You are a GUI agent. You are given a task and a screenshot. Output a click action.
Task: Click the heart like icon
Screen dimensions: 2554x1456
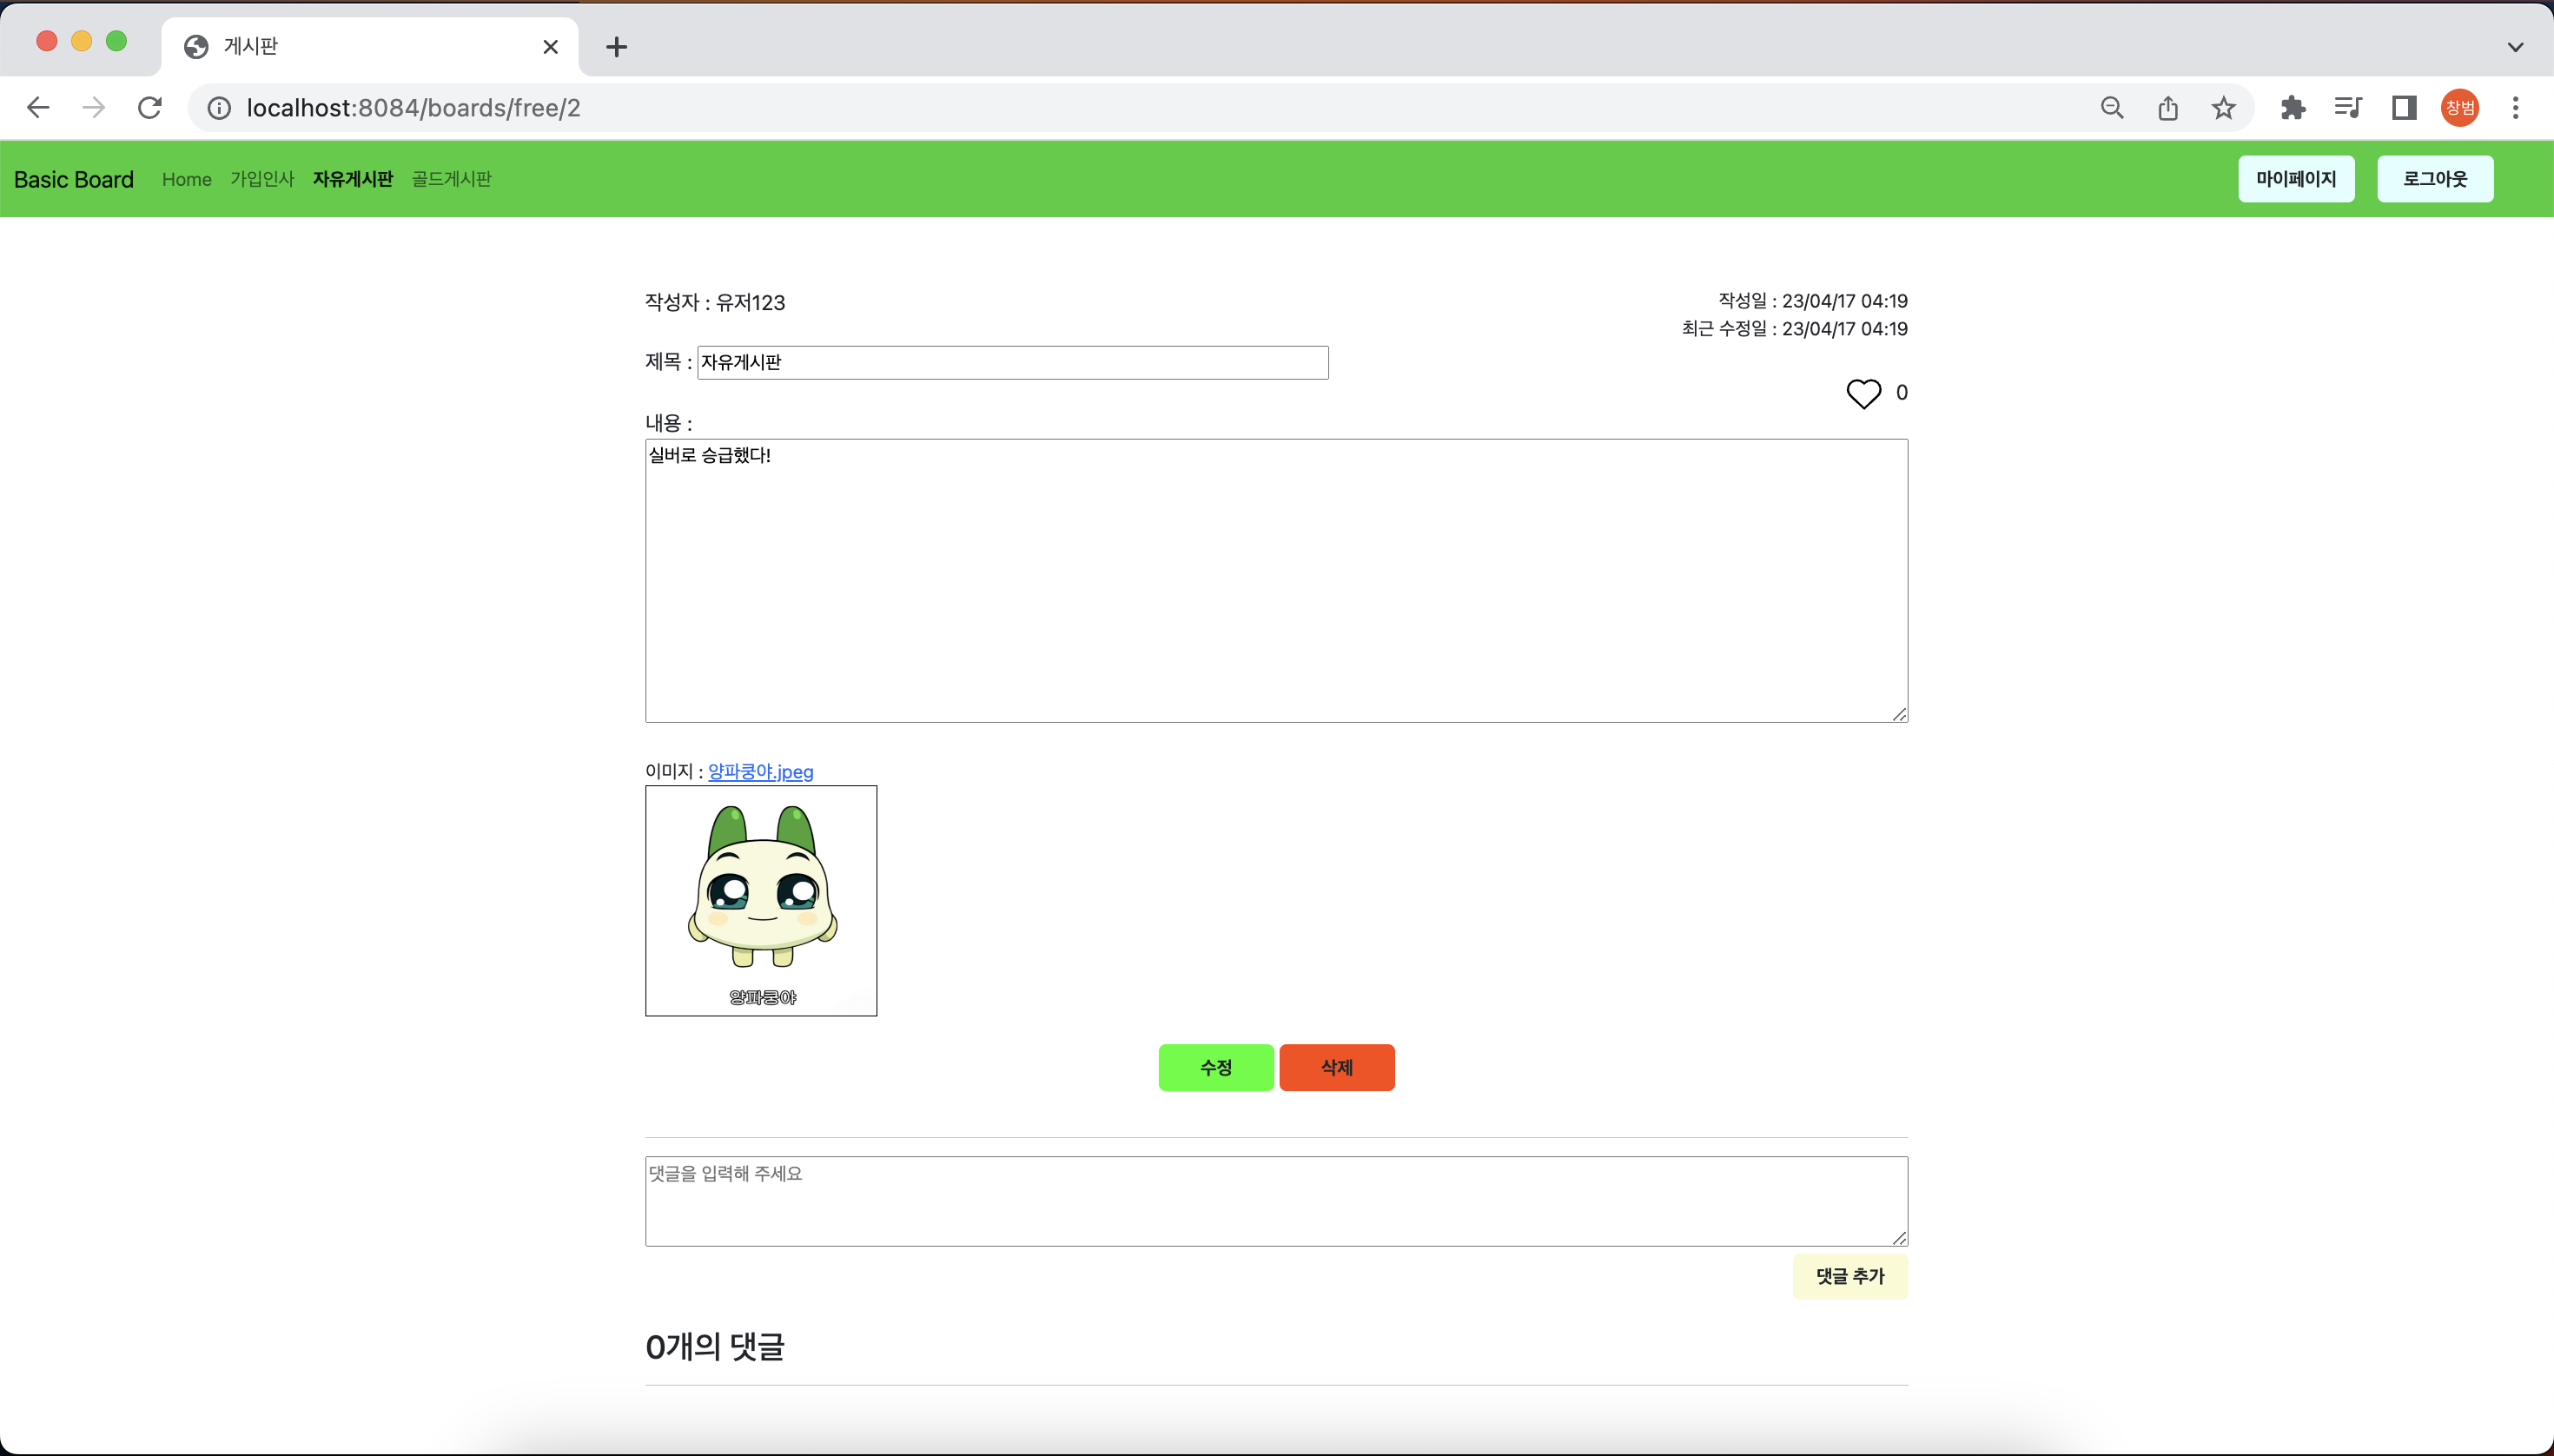(x=1863, y=393)
